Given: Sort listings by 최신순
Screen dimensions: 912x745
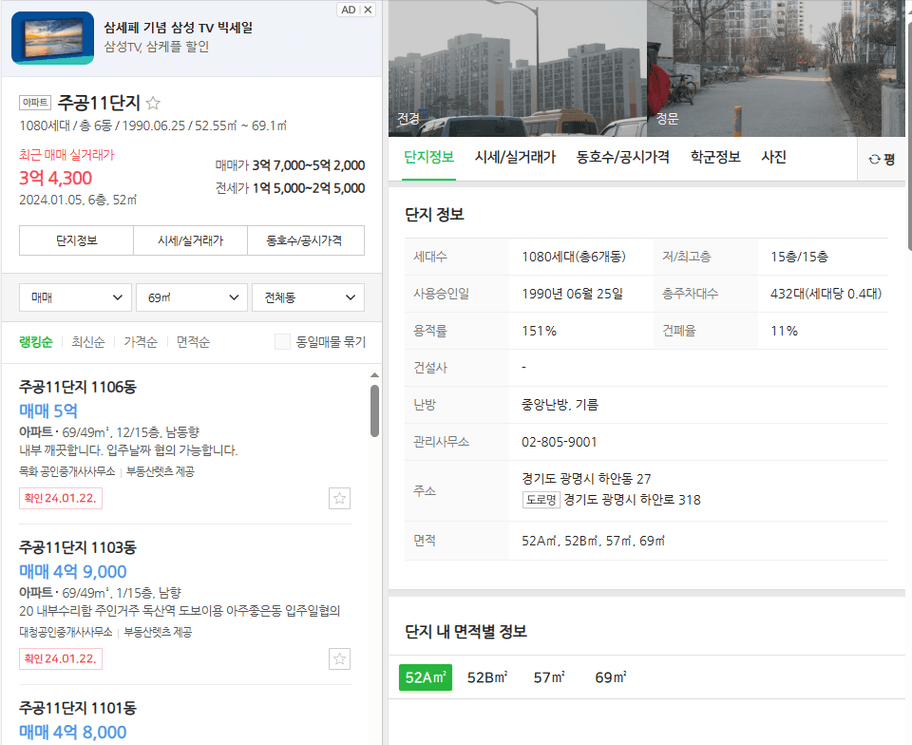Looking at the screenshot, I should coord(88,342).
